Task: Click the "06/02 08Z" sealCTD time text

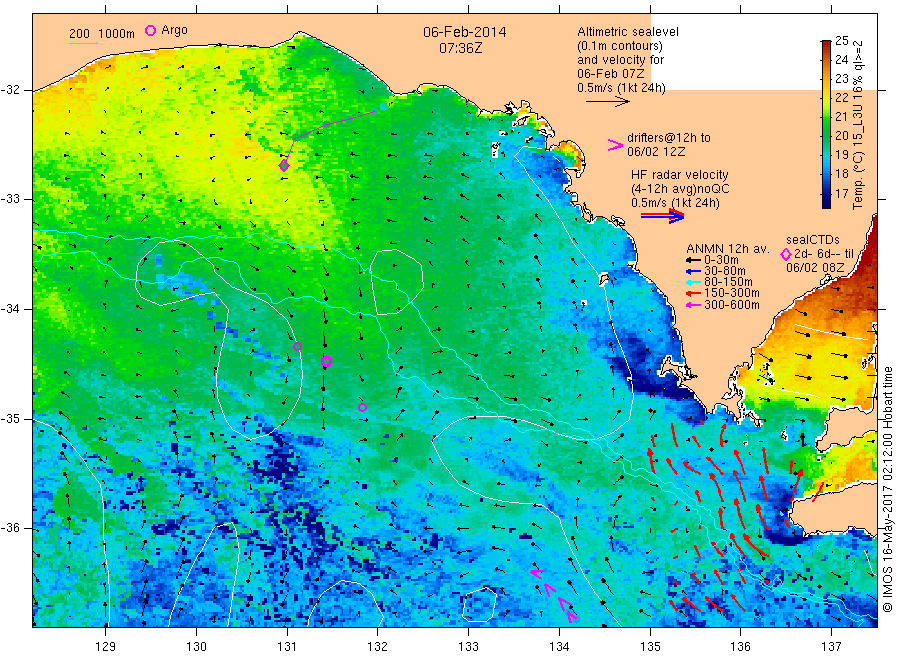Action: [x=815, y=268]
